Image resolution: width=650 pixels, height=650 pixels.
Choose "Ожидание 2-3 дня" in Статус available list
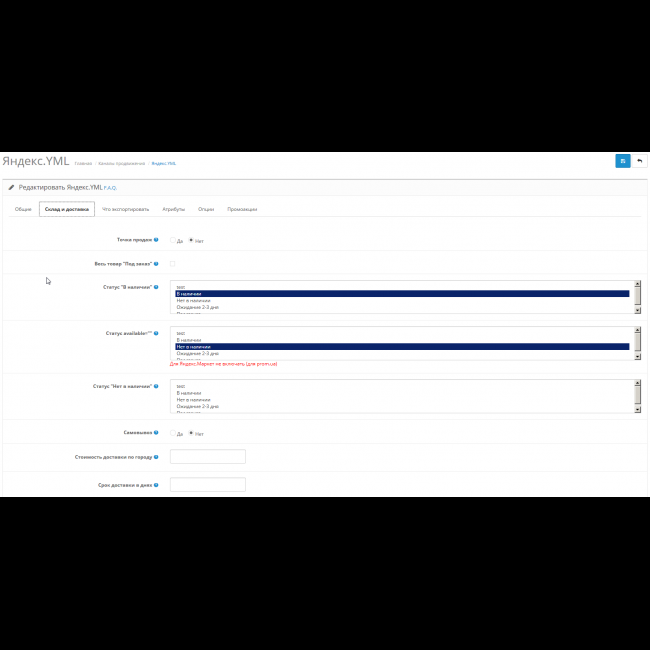point(197,353)
